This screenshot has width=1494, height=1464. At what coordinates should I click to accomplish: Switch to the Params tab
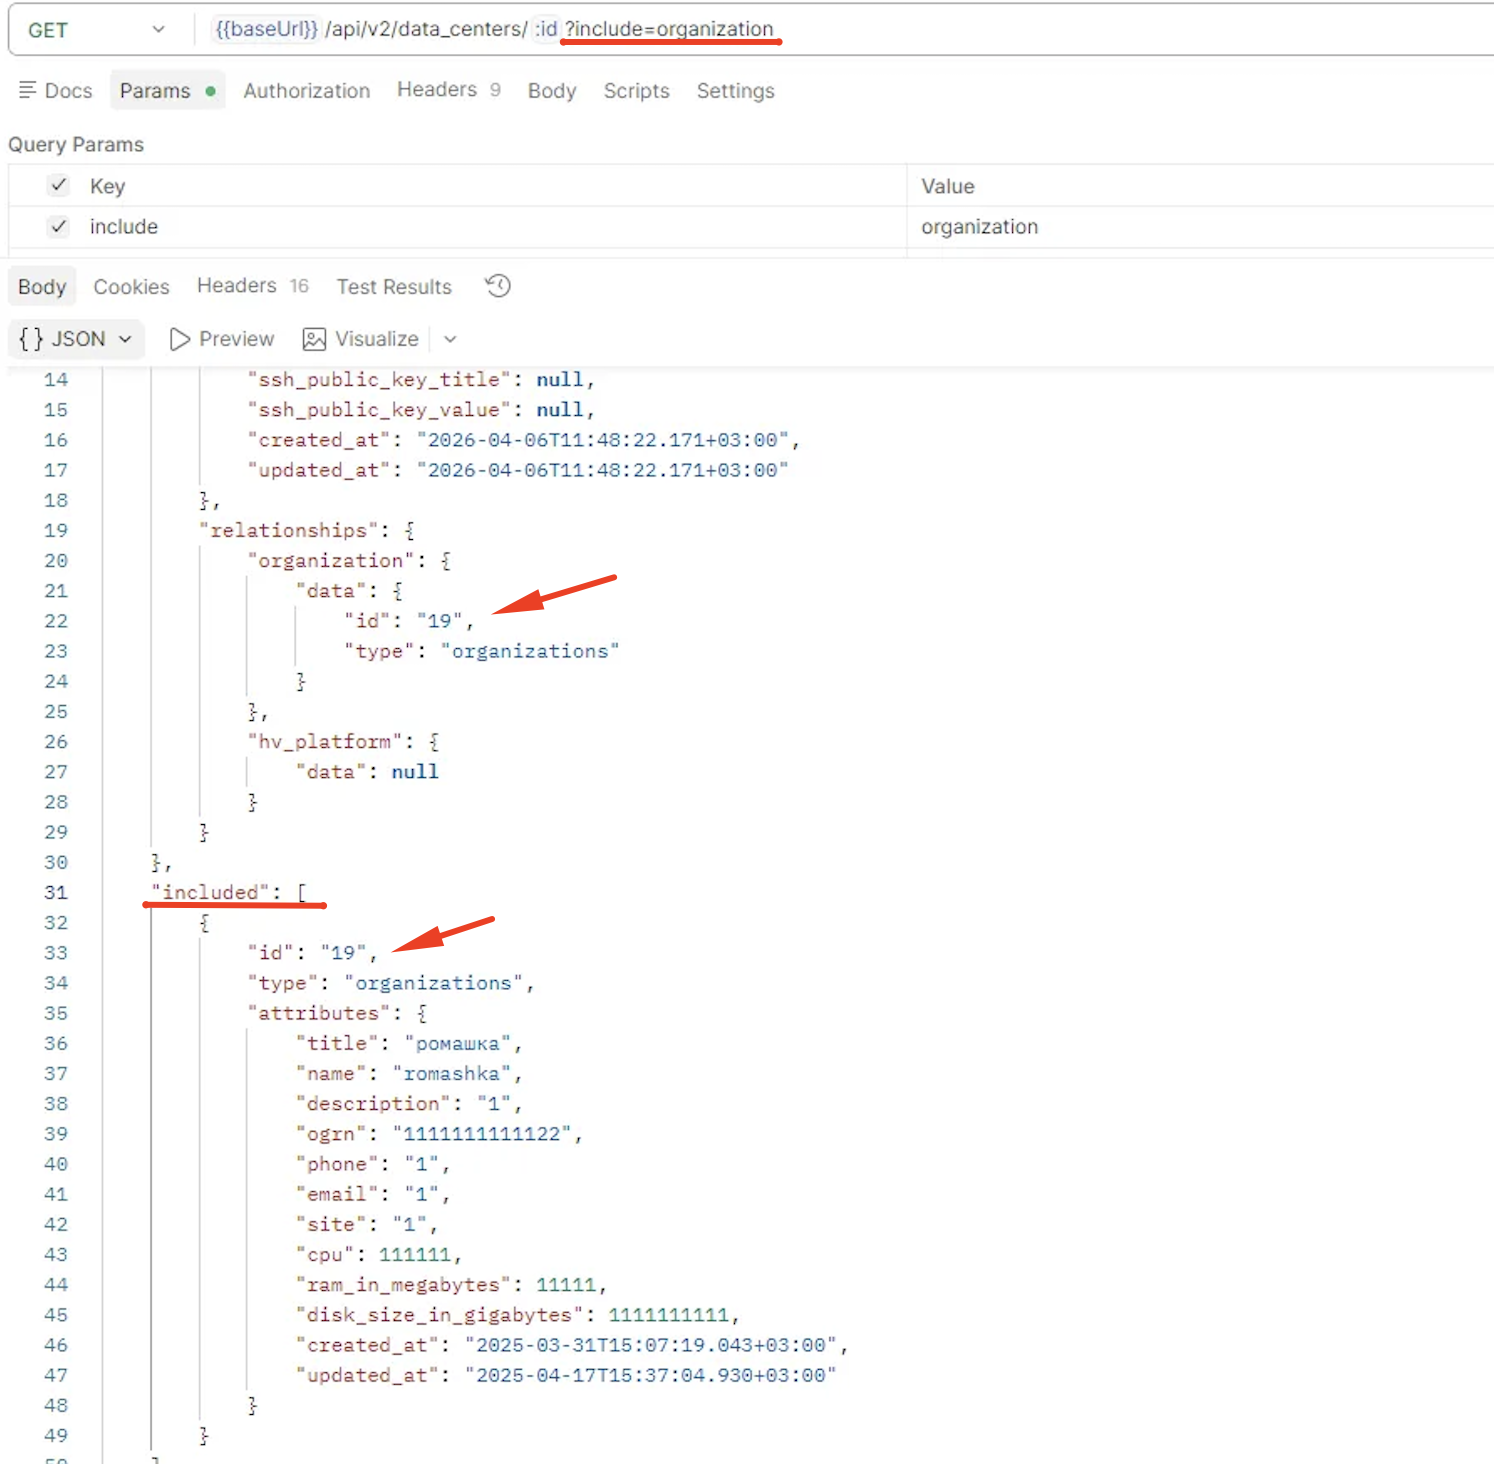tap(167, 91)
